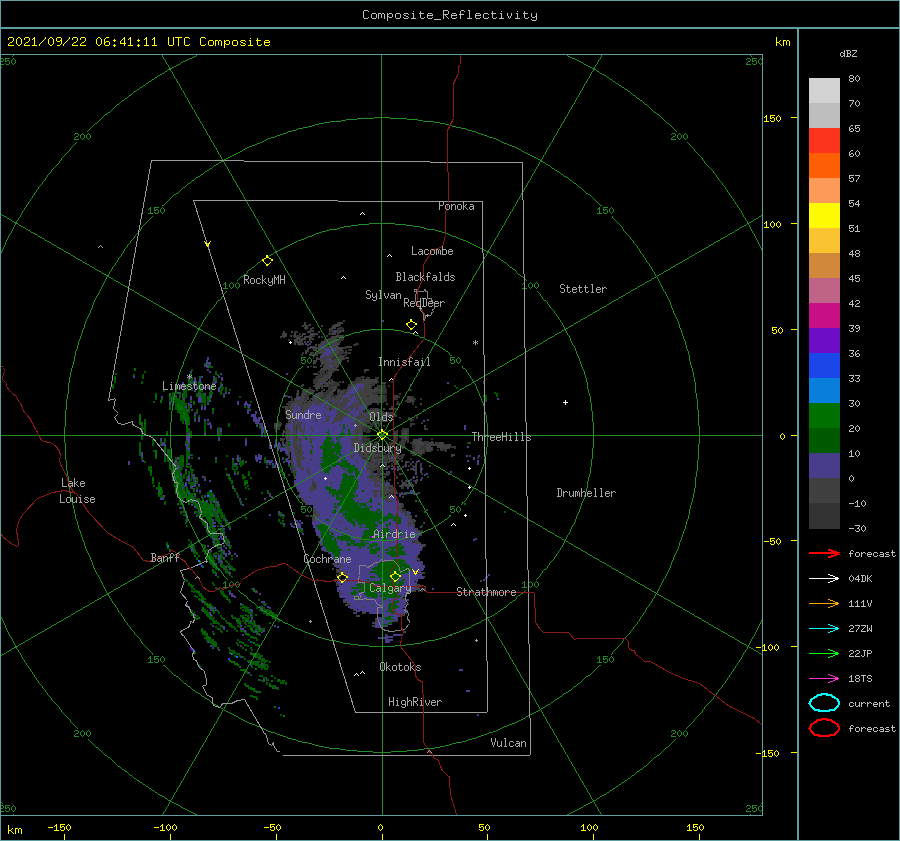Screen dimensions: 900x841
Task: Click the green 22JP arrow in legend
Action: tap(824, 653)
